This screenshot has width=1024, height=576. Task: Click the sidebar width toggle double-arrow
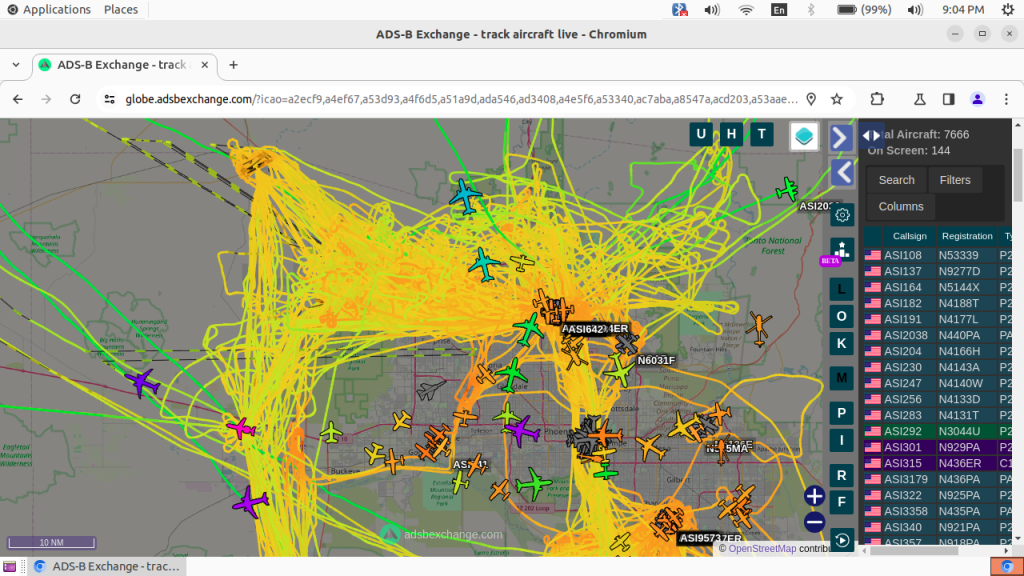[872, 136]
